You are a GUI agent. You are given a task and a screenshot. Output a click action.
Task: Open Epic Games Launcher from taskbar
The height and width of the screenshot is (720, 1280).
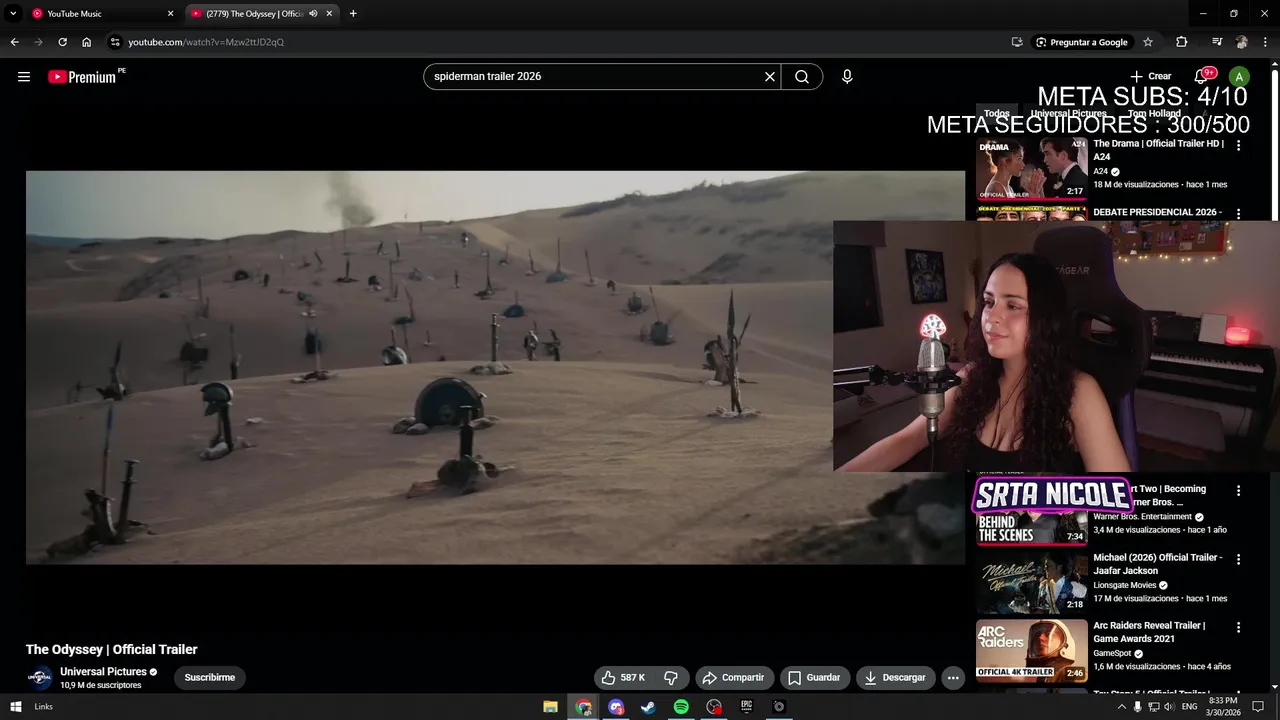746,707
